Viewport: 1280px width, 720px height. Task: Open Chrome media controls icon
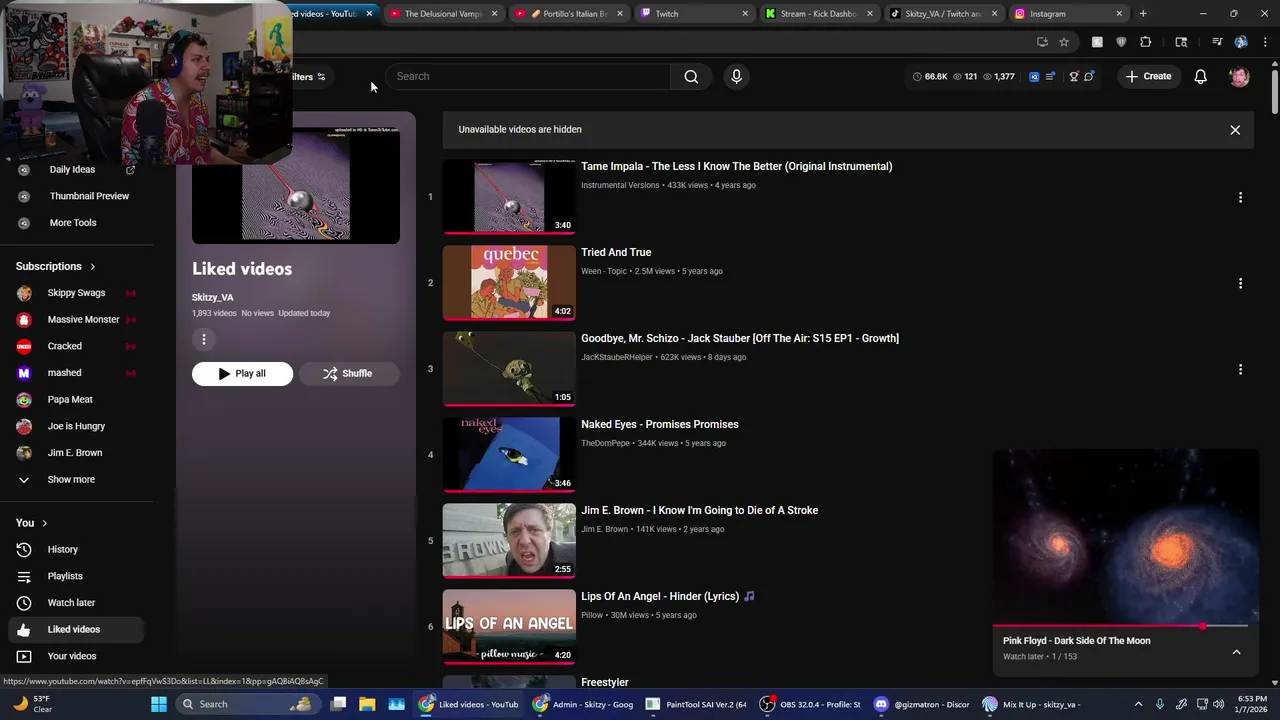tap(1217, 42)
